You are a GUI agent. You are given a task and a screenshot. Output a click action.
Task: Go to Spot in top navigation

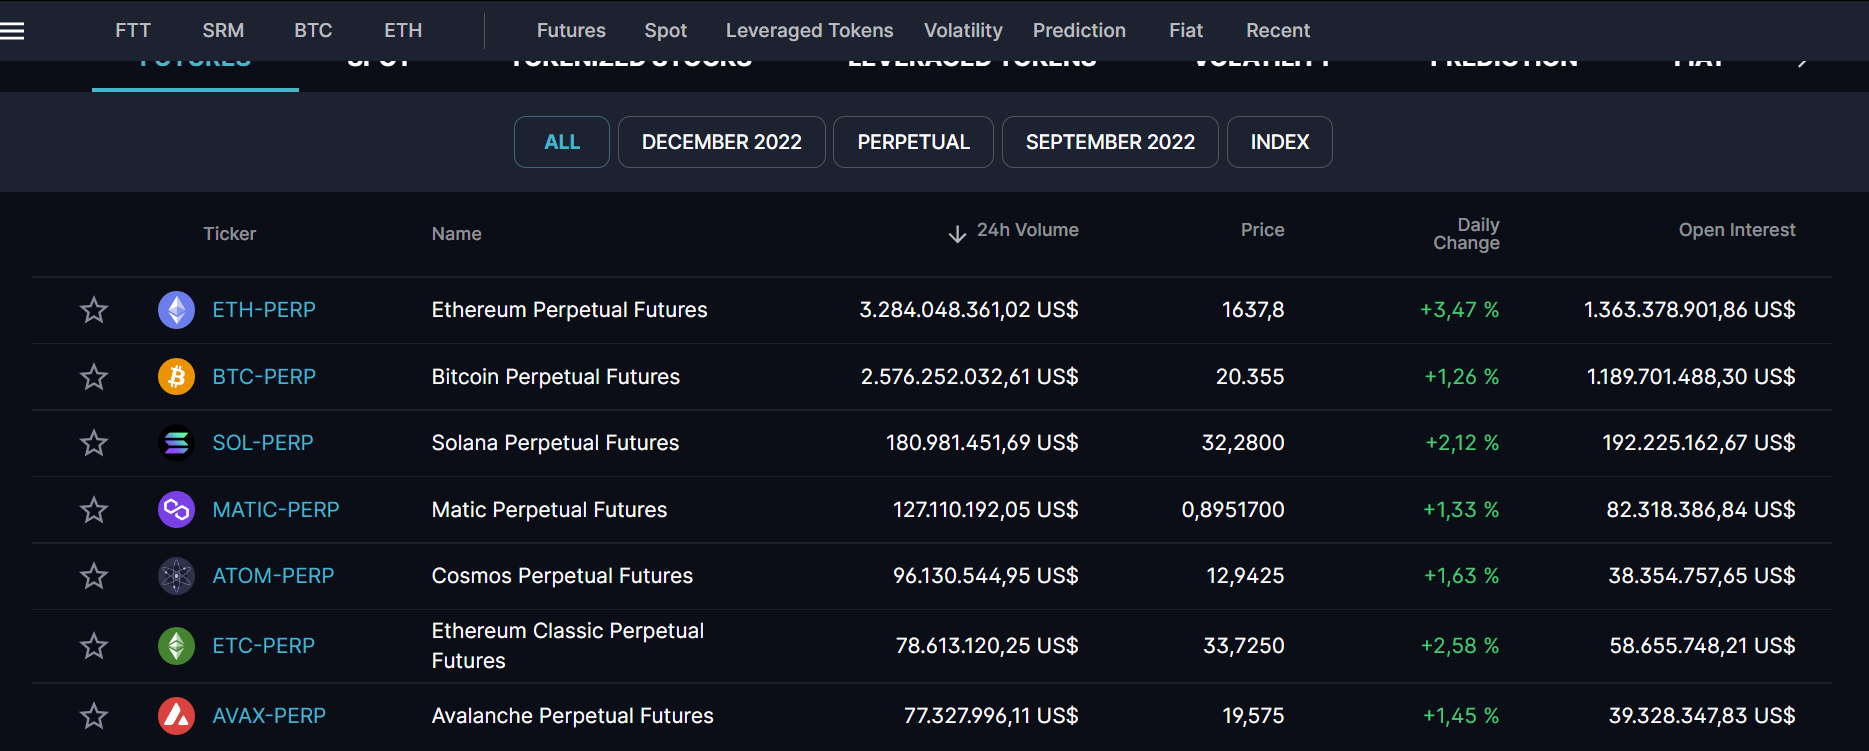(x=665, y=31)
